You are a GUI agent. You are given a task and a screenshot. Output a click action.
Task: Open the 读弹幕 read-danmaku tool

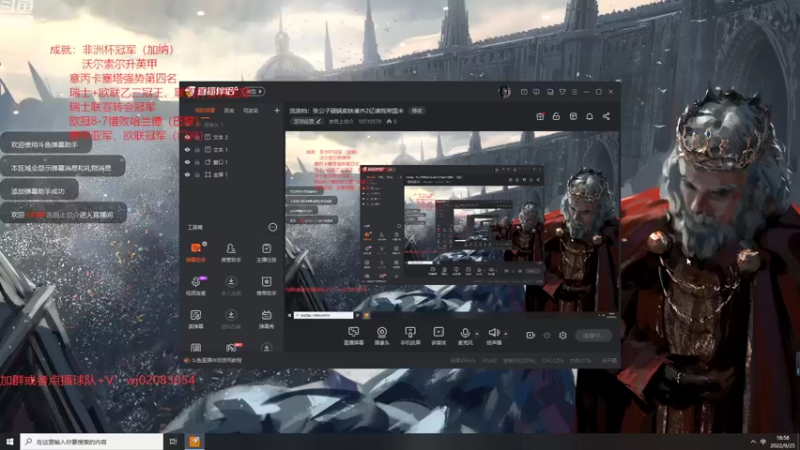[196, 319]
